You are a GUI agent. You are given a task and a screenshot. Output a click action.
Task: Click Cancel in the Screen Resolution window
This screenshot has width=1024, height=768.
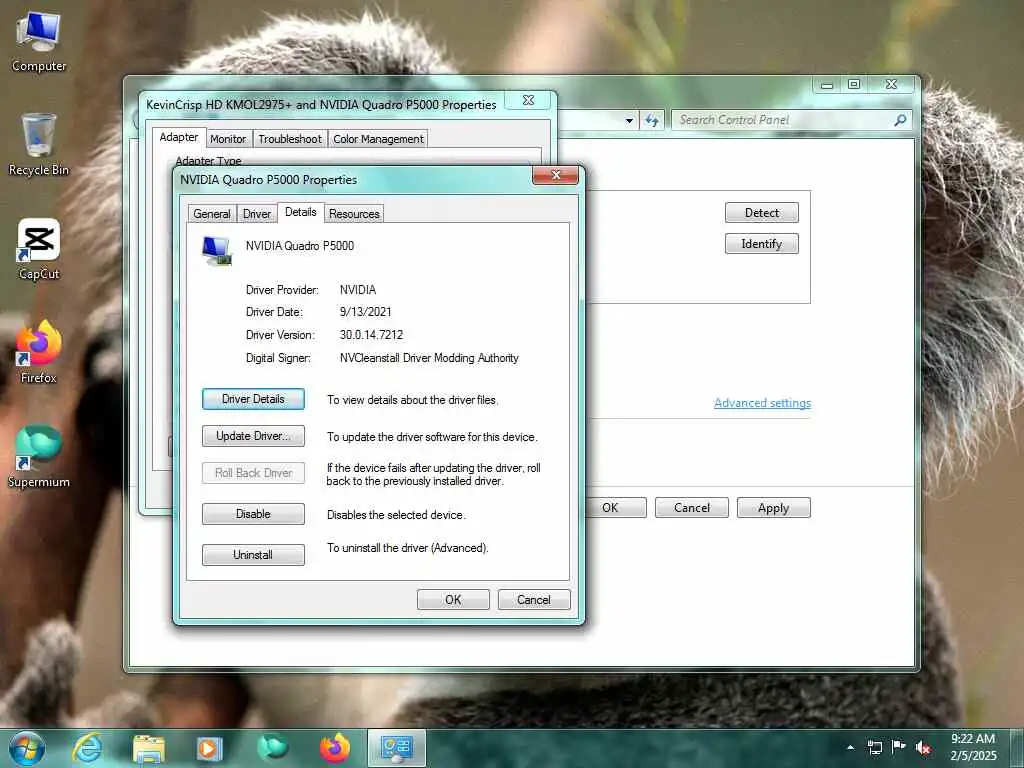[692, 507]
